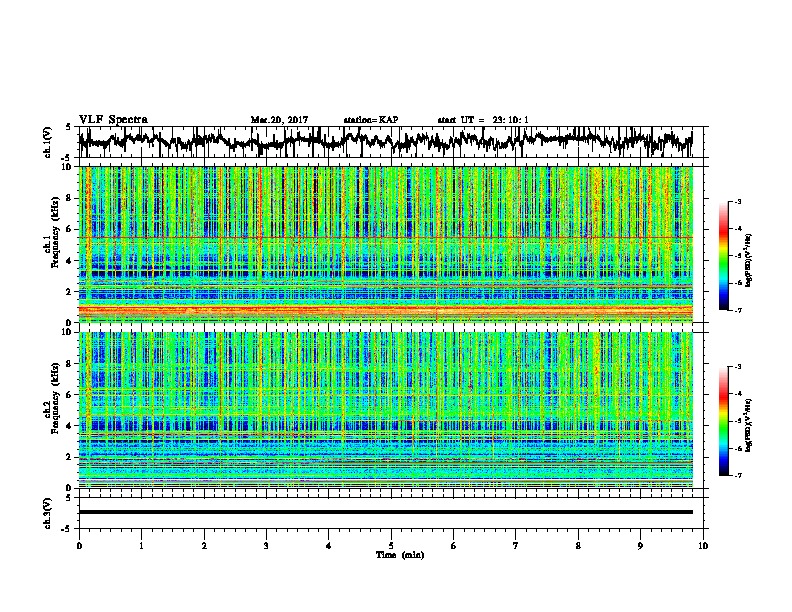The image size is (792, 612).
Task: Click time axis tick label "9"
Action: 640,546
